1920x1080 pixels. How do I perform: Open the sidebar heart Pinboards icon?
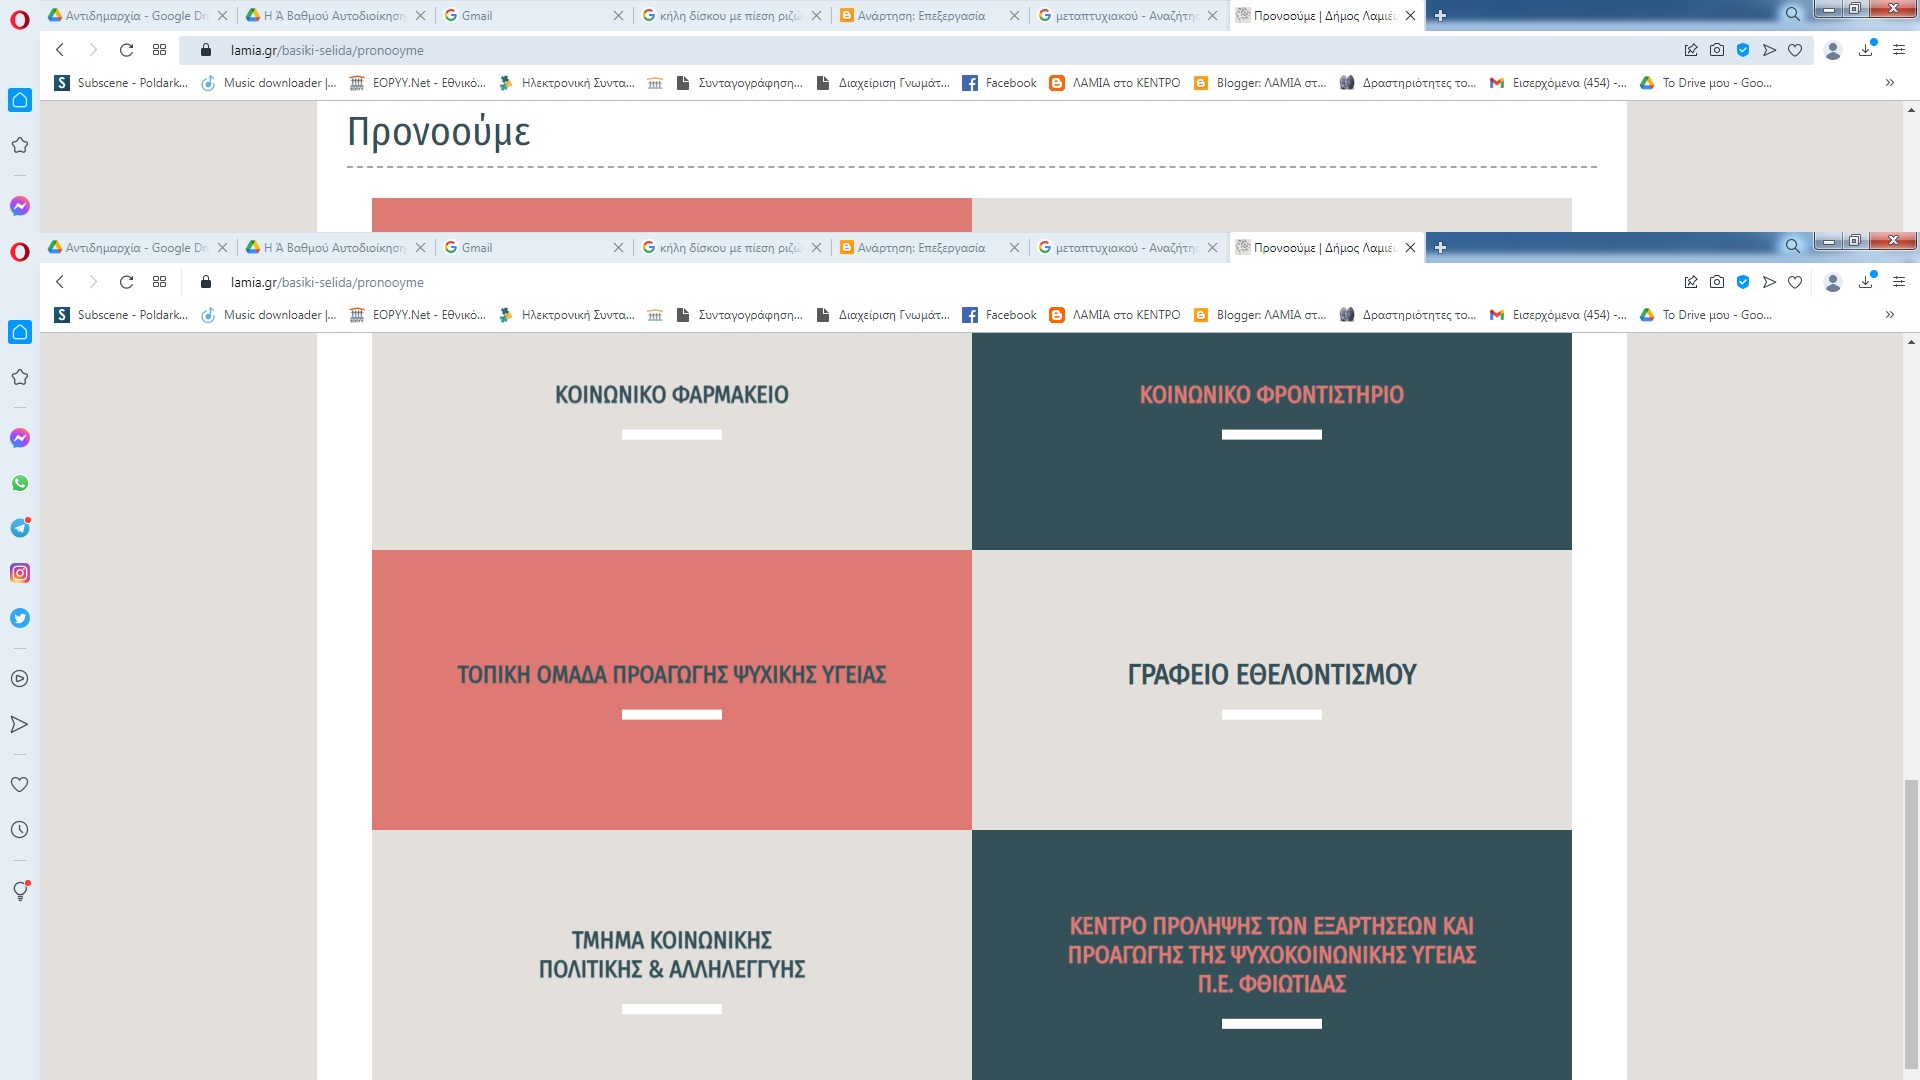pos(19,785)
